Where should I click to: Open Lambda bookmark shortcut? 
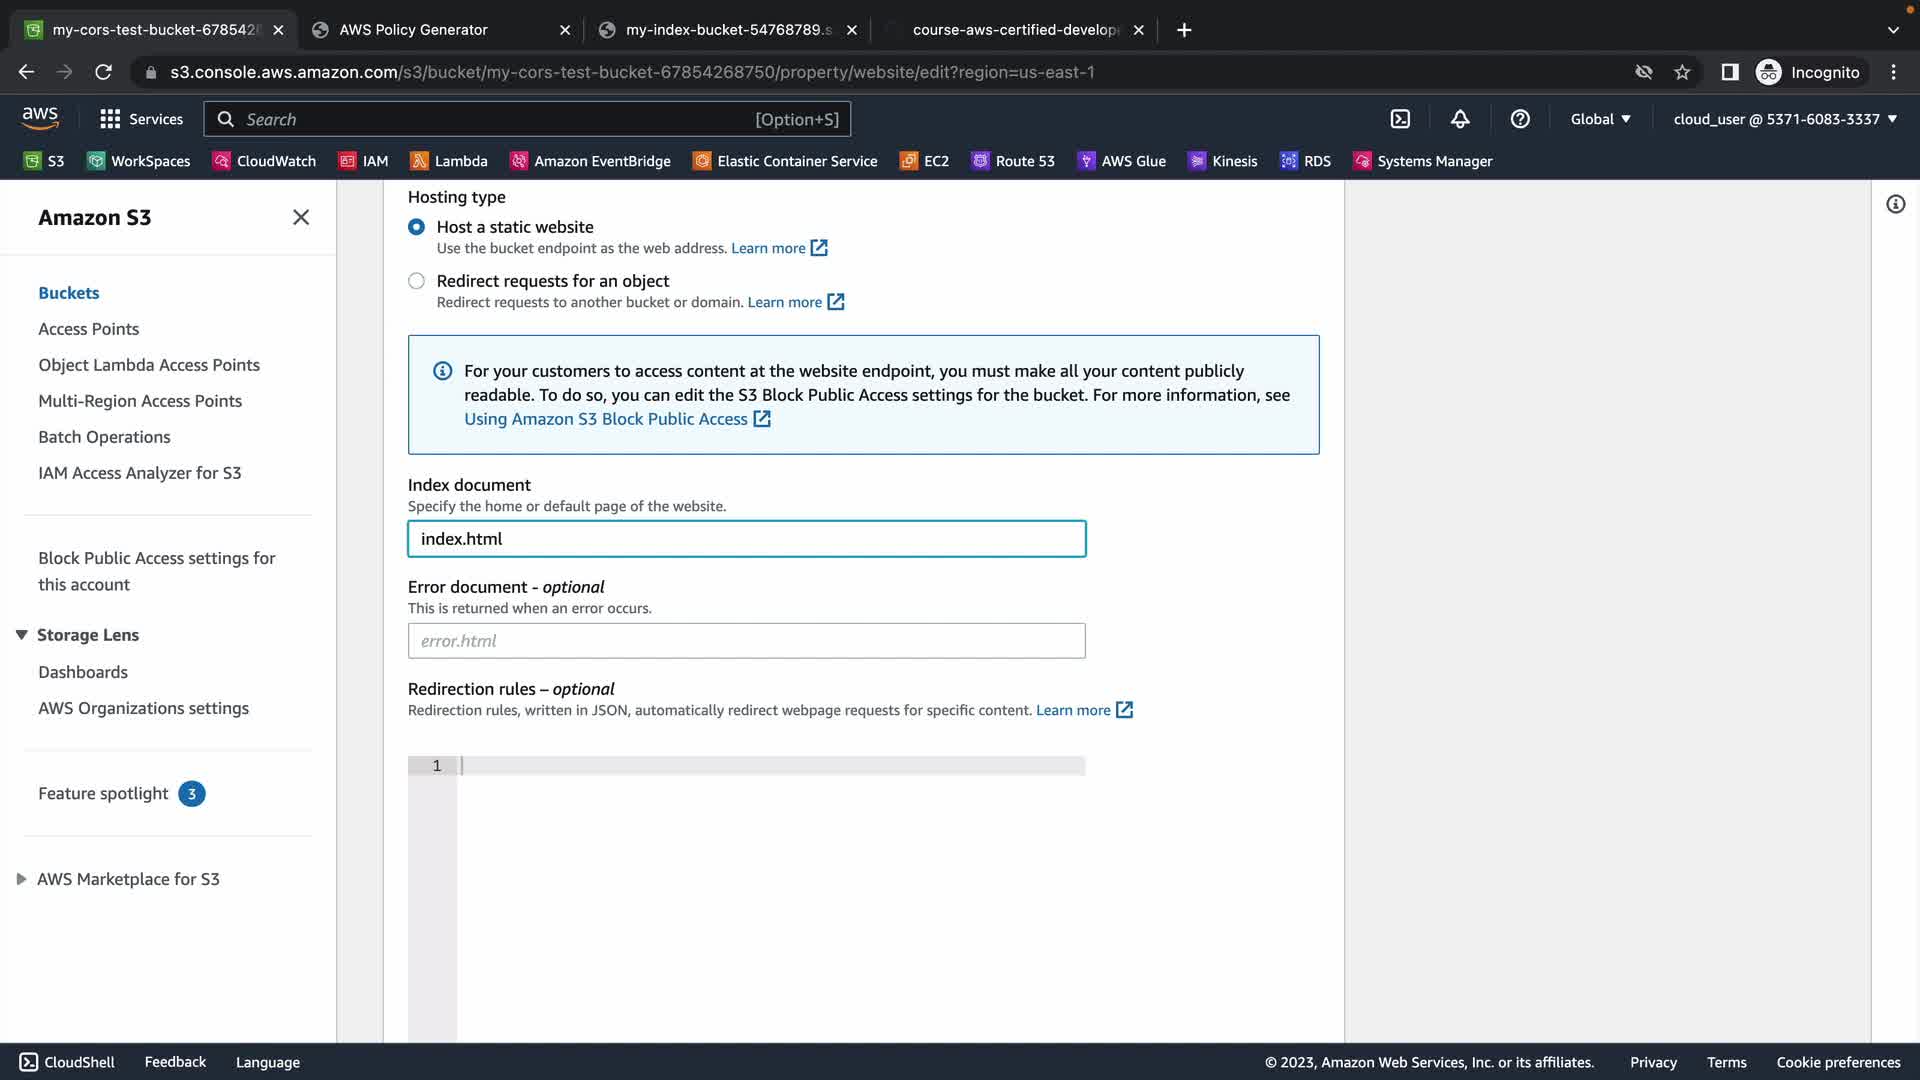449,161
